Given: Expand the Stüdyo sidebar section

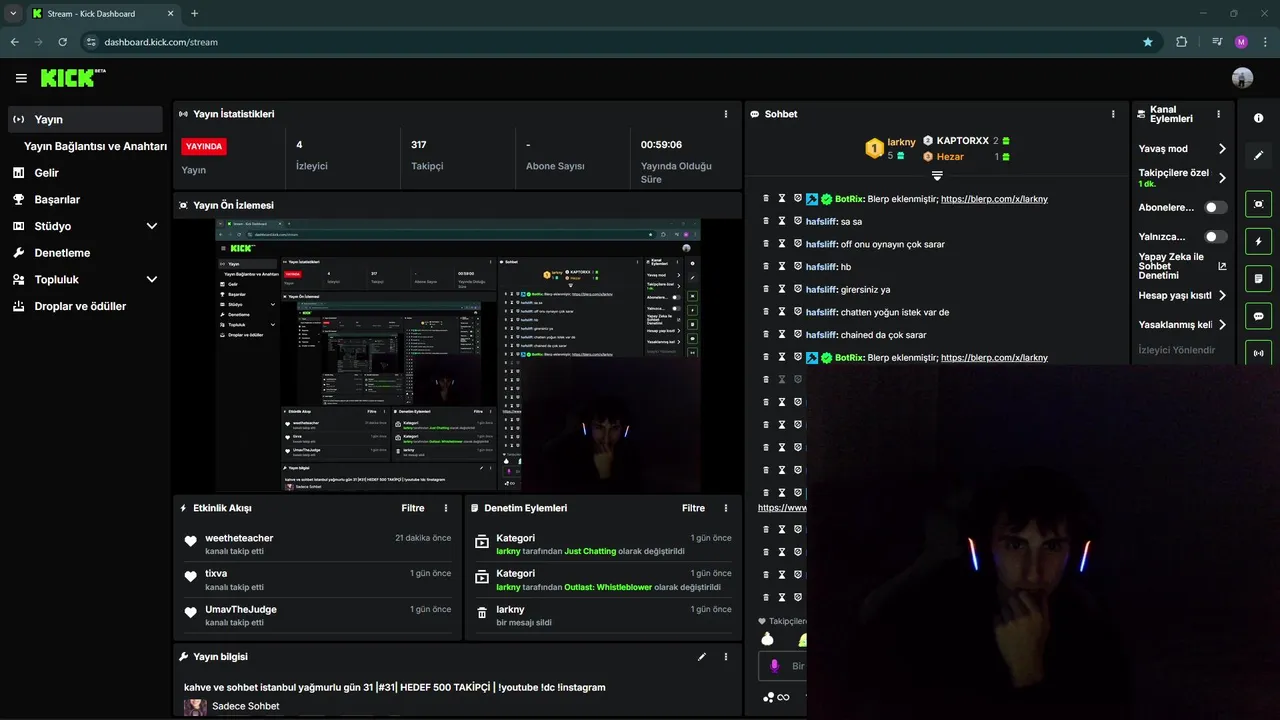Looking at the screenshot, I should 152,226.
